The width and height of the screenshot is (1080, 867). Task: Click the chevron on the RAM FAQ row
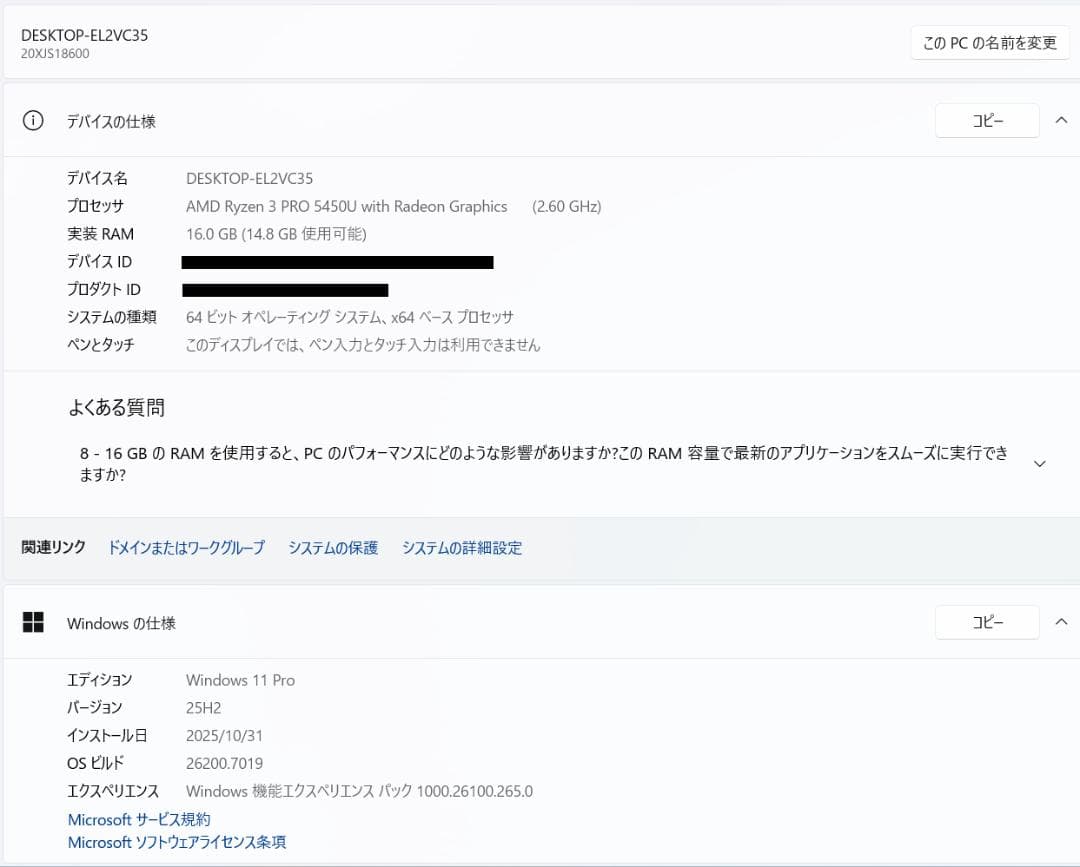tap(1040, 463)
